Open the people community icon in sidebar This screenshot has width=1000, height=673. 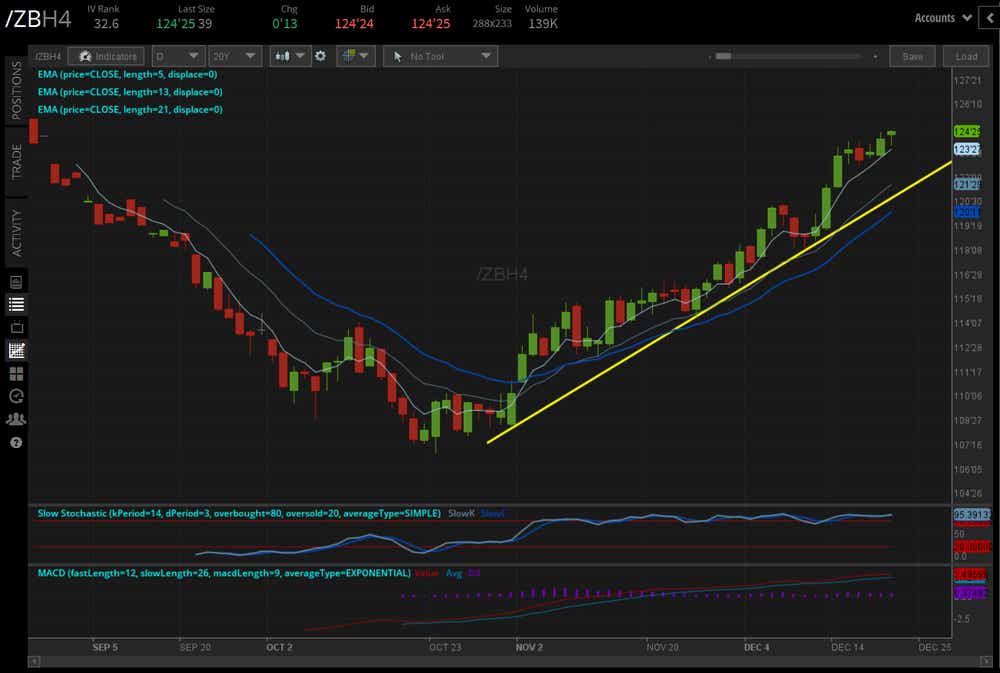click(17, 419)
